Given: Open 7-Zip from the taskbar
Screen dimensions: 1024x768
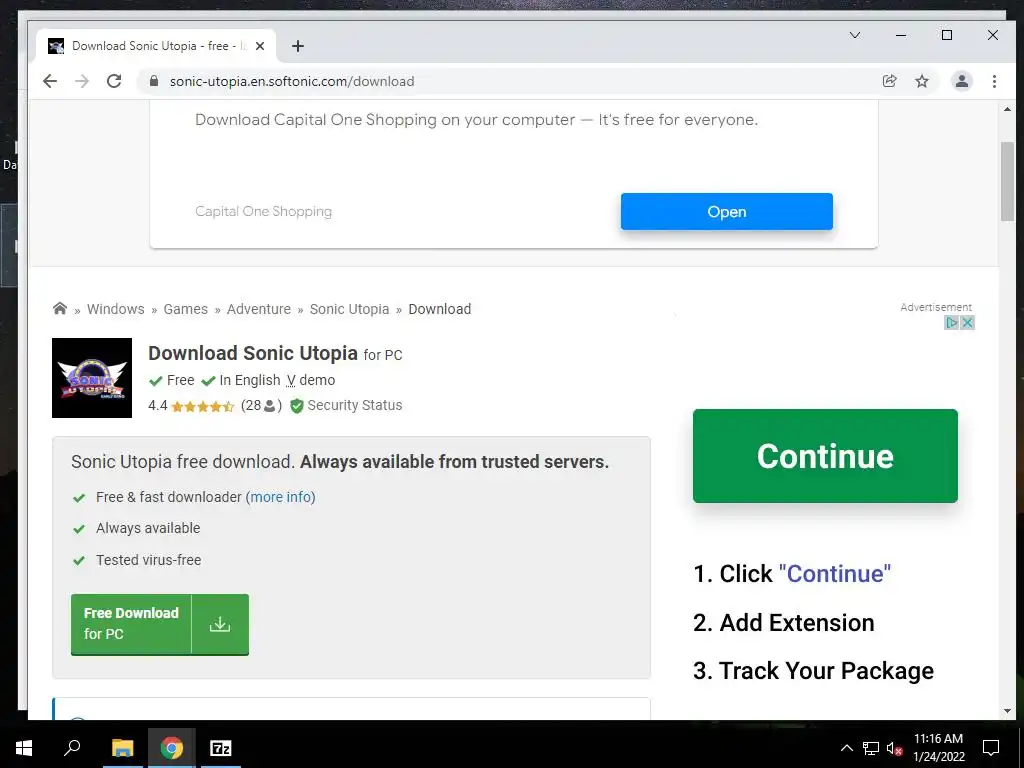Looking at the screenshot, I should tap(221, 748).
